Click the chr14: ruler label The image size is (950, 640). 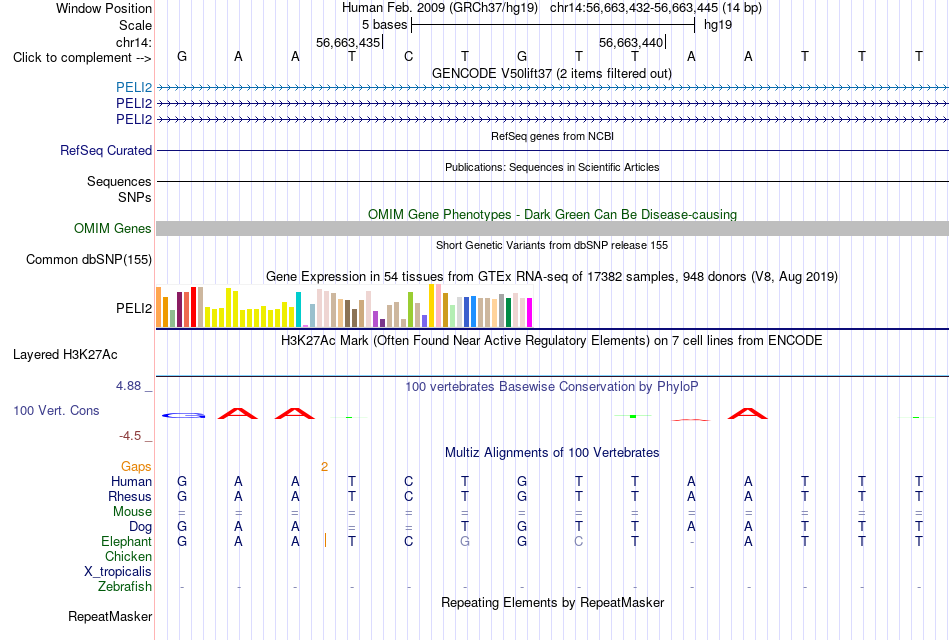pos(134,42)
